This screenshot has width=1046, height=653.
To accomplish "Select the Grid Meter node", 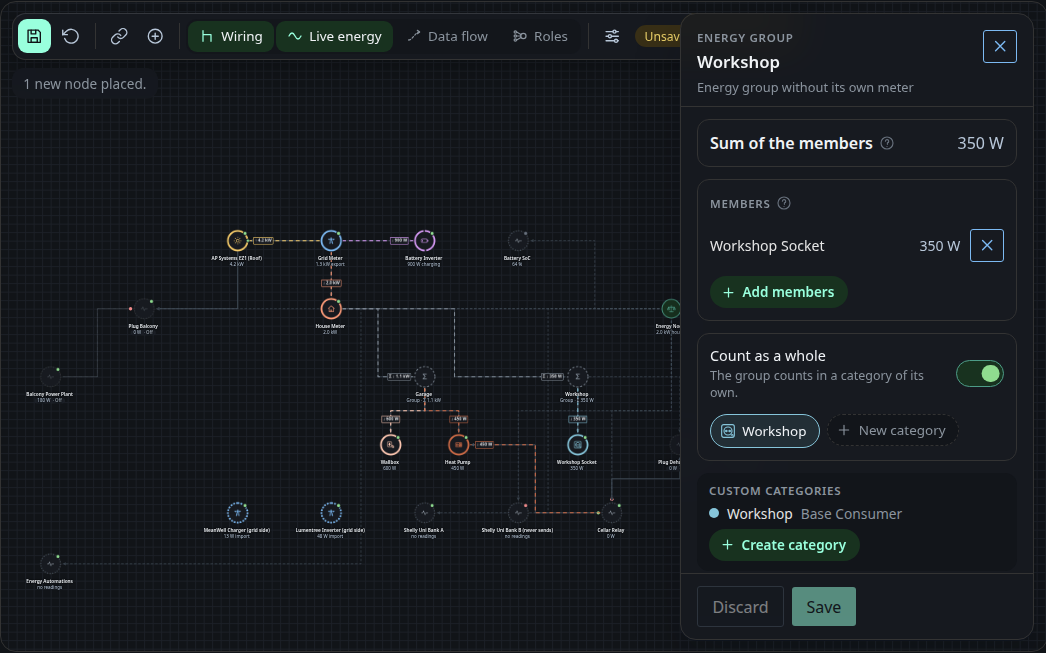I will [331, 241].
